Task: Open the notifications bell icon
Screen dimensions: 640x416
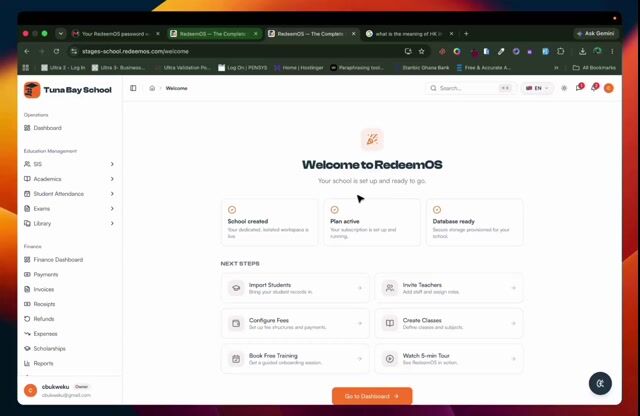Action: point(594,87)
